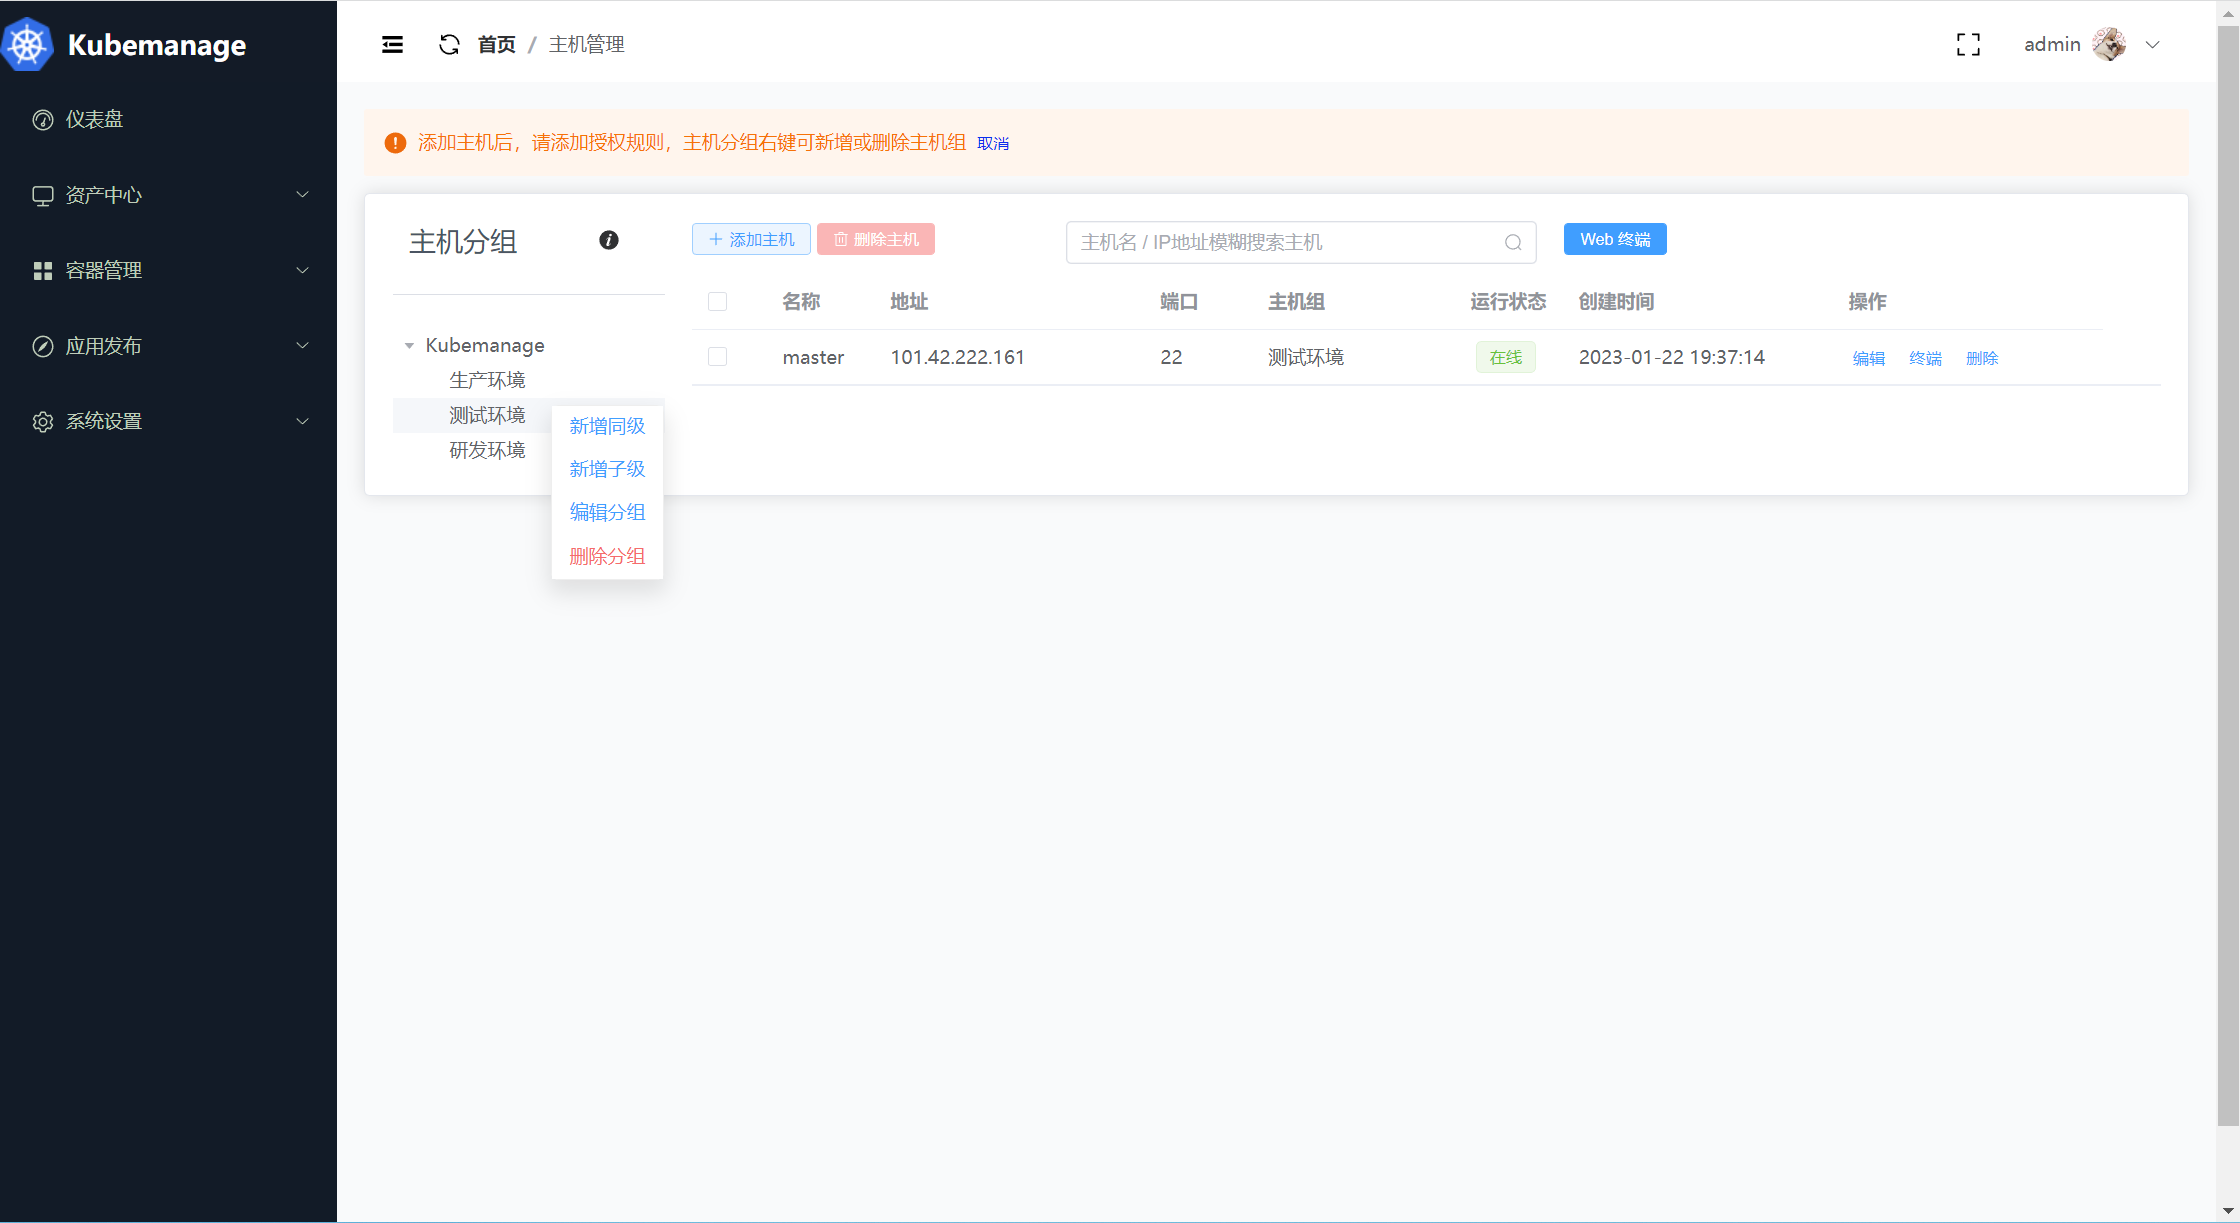Check the master host row checkbox
The image size is (2240, 1223).
click(x=717, y=357)
